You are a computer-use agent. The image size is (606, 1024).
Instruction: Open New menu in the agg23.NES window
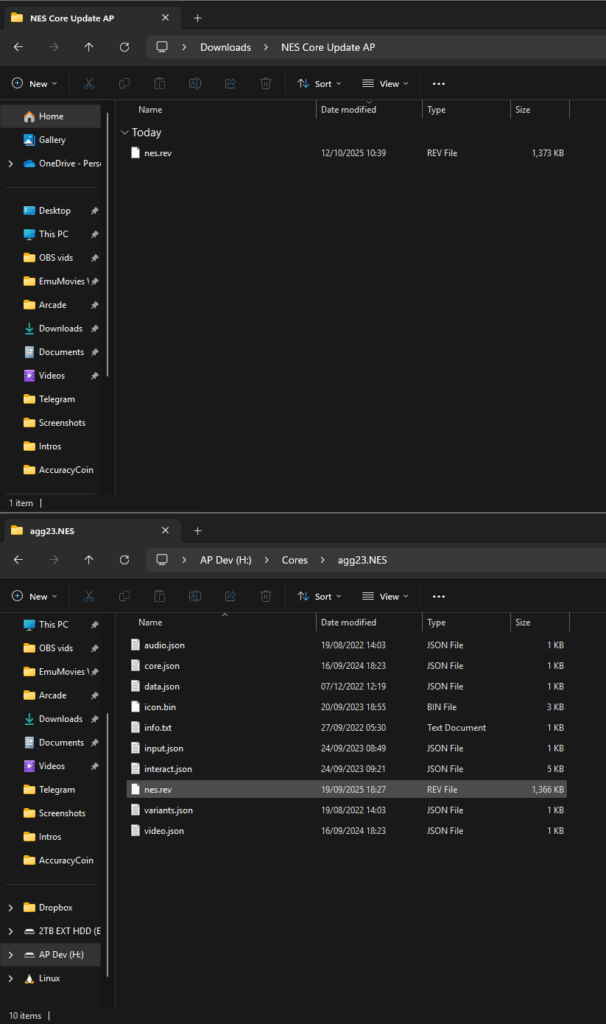point(34,596)
